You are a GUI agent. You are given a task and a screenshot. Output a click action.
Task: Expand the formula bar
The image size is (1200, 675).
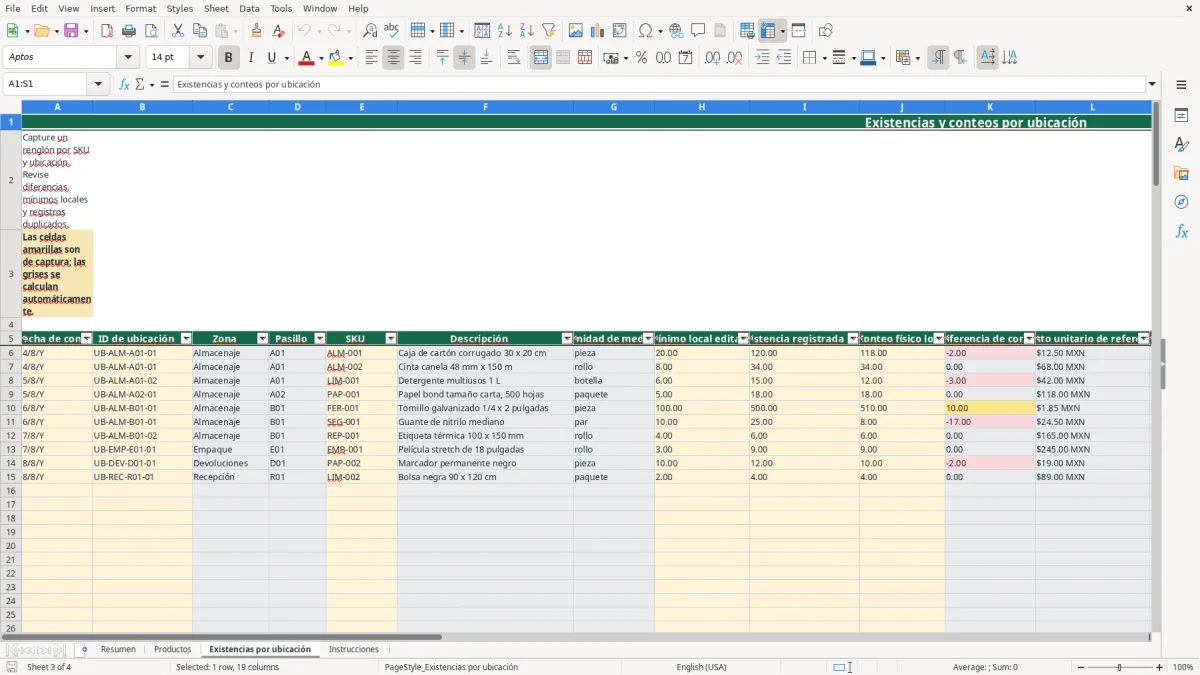[x=1152, y=84]
